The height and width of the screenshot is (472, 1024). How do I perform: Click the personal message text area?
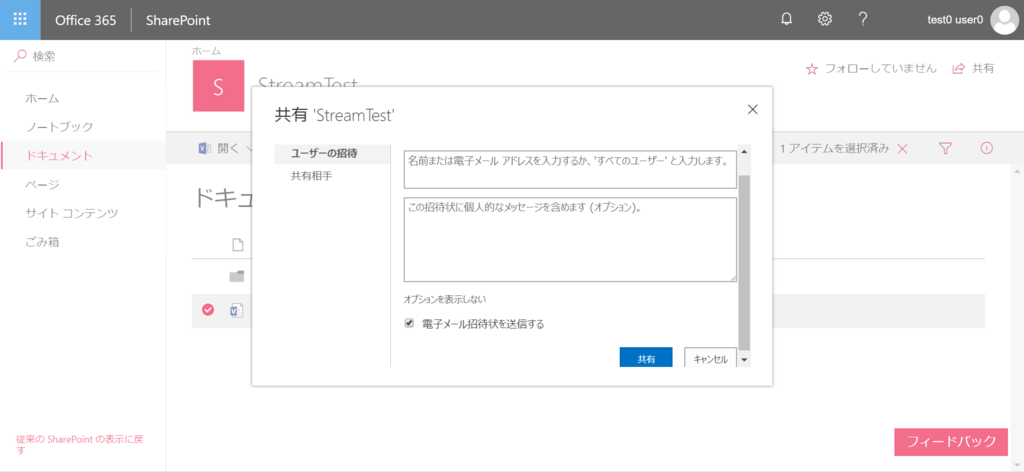click(x=570, y=240)
